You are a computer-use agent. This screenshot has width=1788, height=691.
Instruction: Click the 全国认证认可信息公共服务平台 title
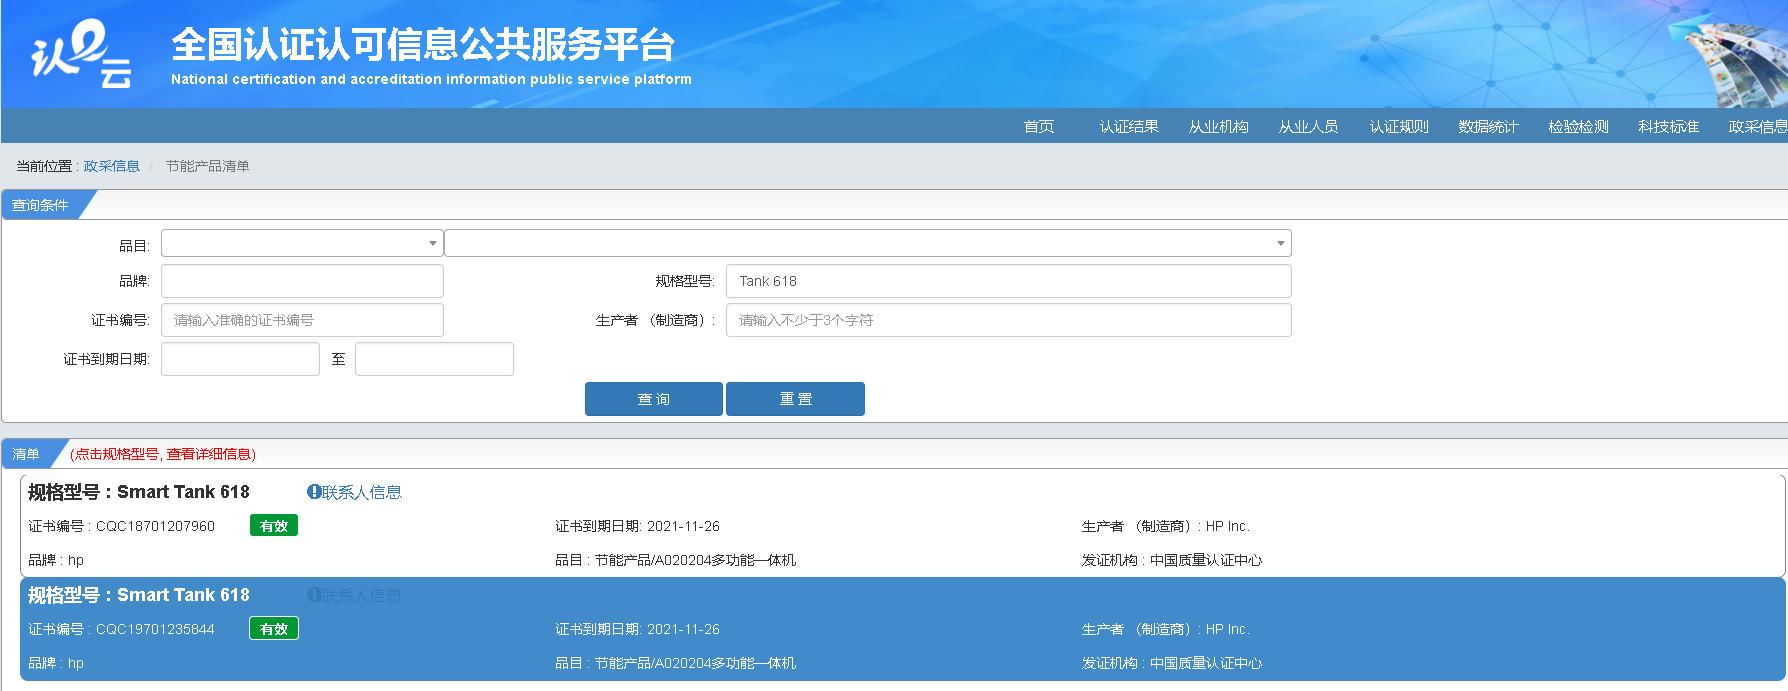click(x=423, y=45)
